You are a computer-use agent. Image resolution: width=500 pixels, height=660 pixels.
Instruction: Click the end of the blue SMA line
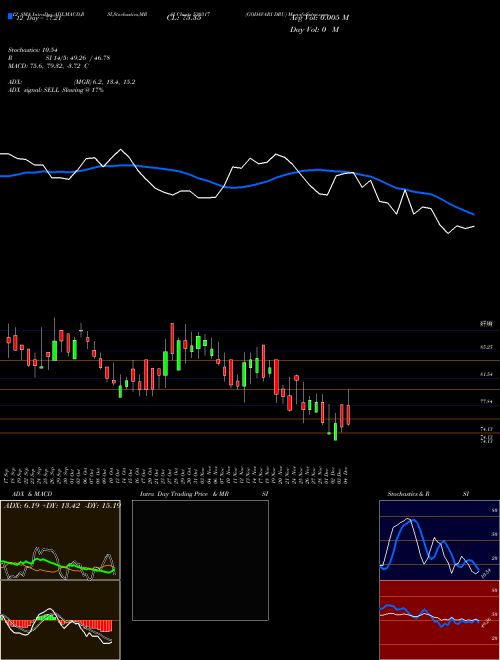click(474, 215)
